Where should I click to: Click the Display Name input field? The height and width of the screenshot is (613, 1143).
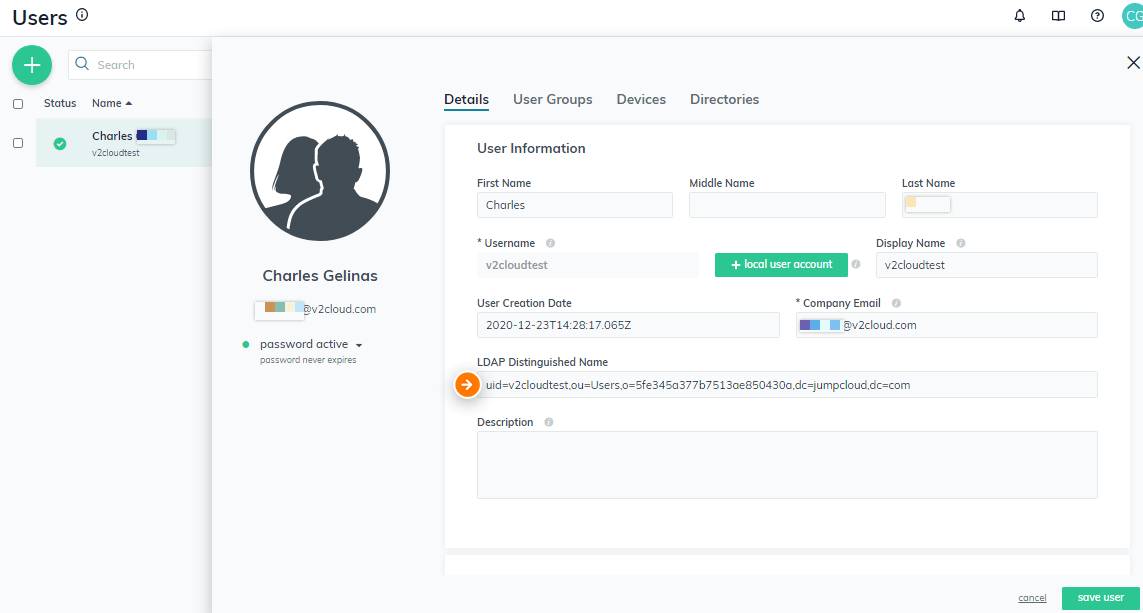986,265
